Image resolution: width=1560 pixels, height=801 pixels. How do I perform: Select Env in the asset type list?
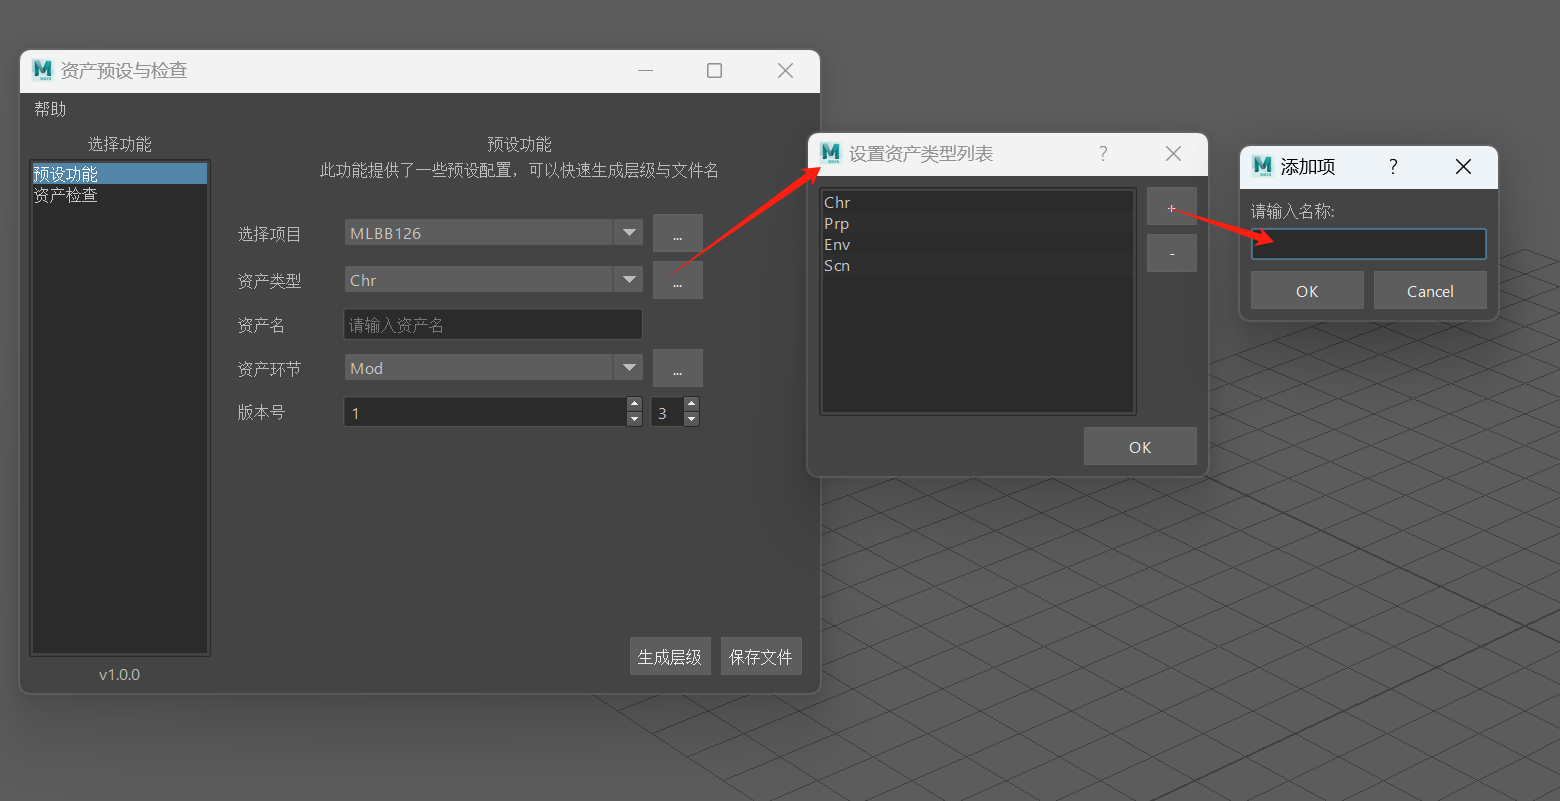(977, 244)
